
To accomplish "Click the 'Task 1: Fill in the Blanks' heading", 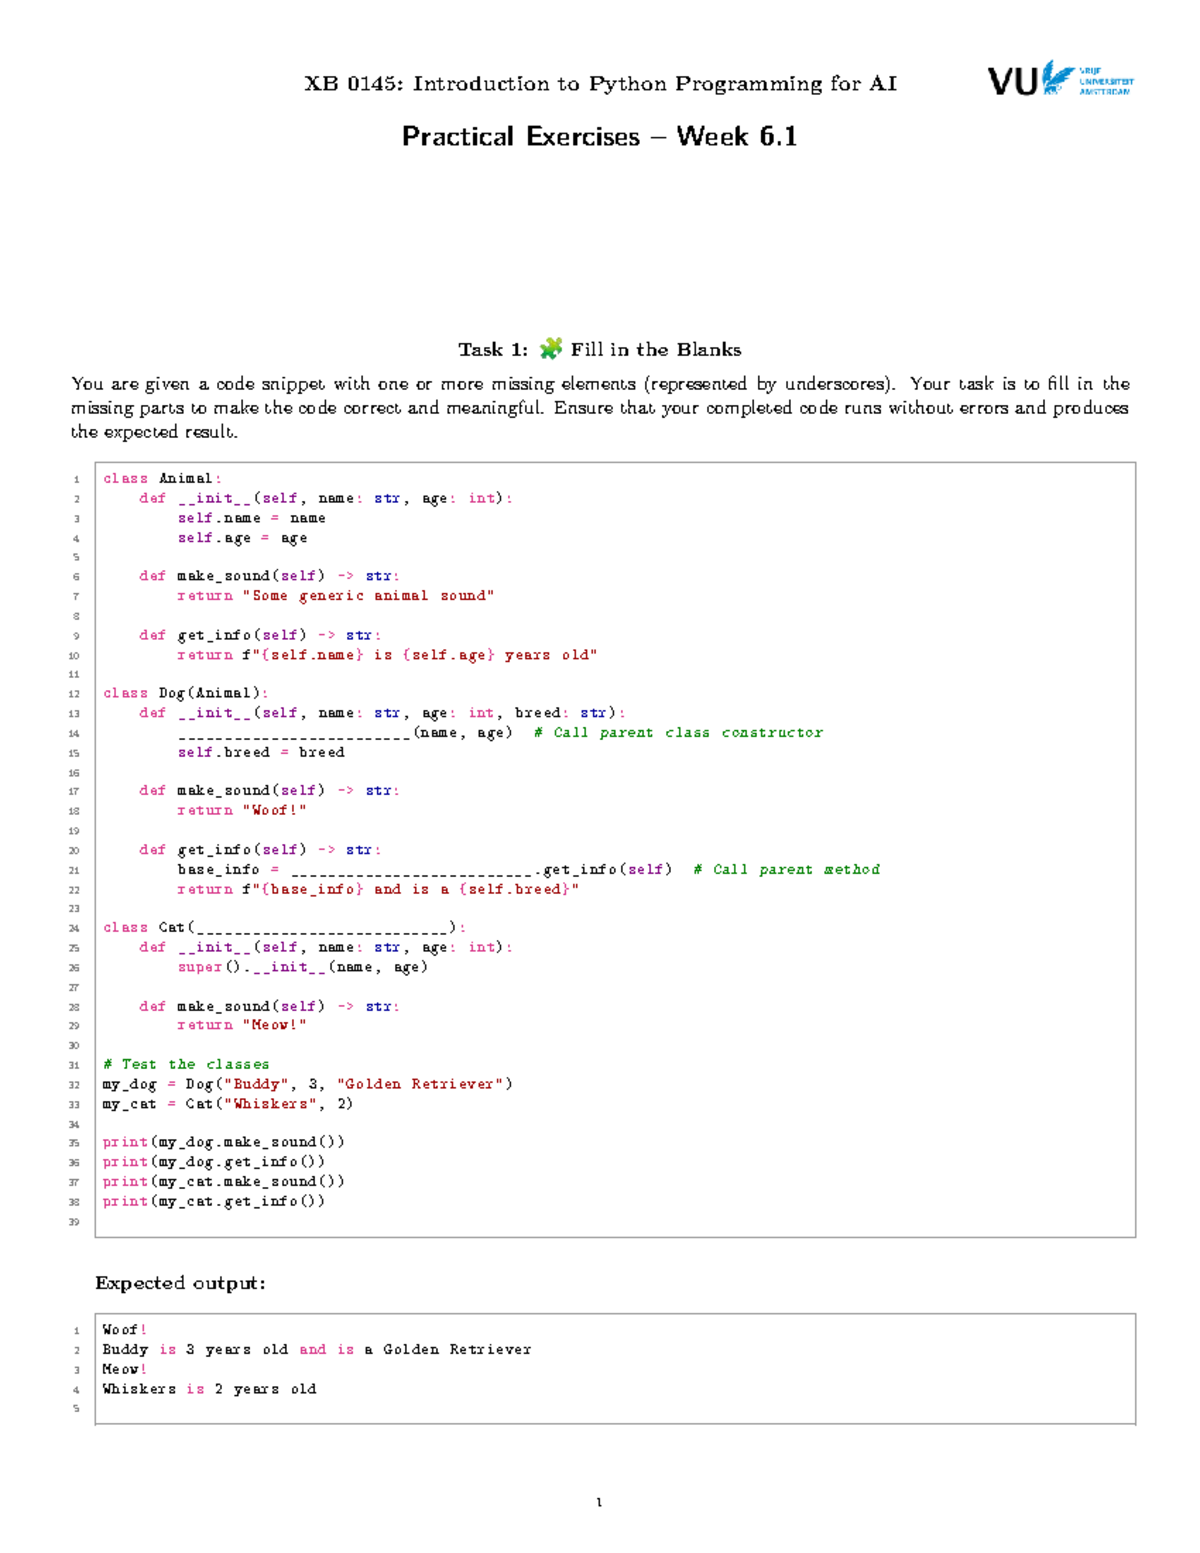I will [x=600, y=349].
